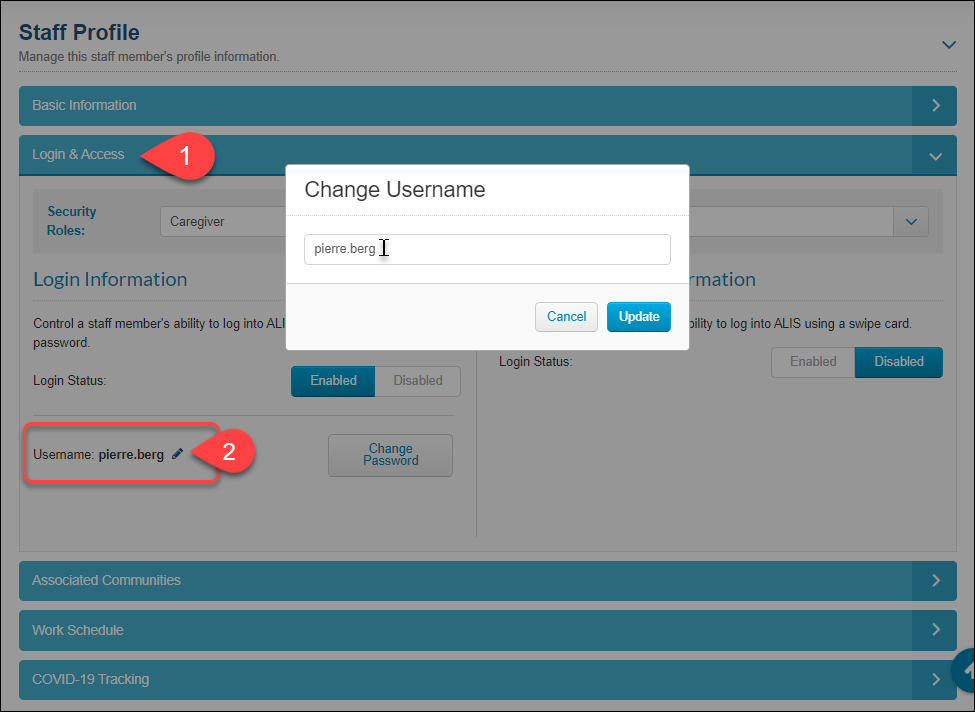Viewport: 975px width, 712px height.
Task: Click the Basic Information section title
Action: tap(85, 105)
